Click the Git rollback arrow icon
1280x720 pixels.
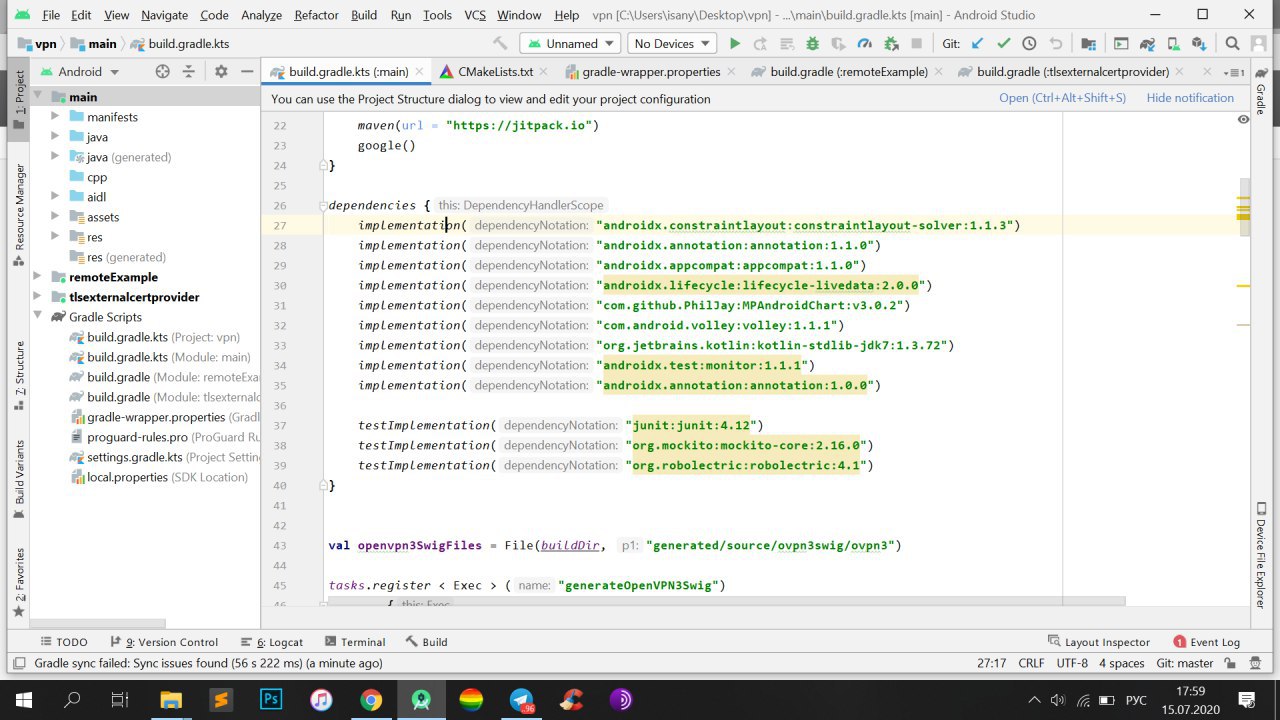(x=1055, y=44)
